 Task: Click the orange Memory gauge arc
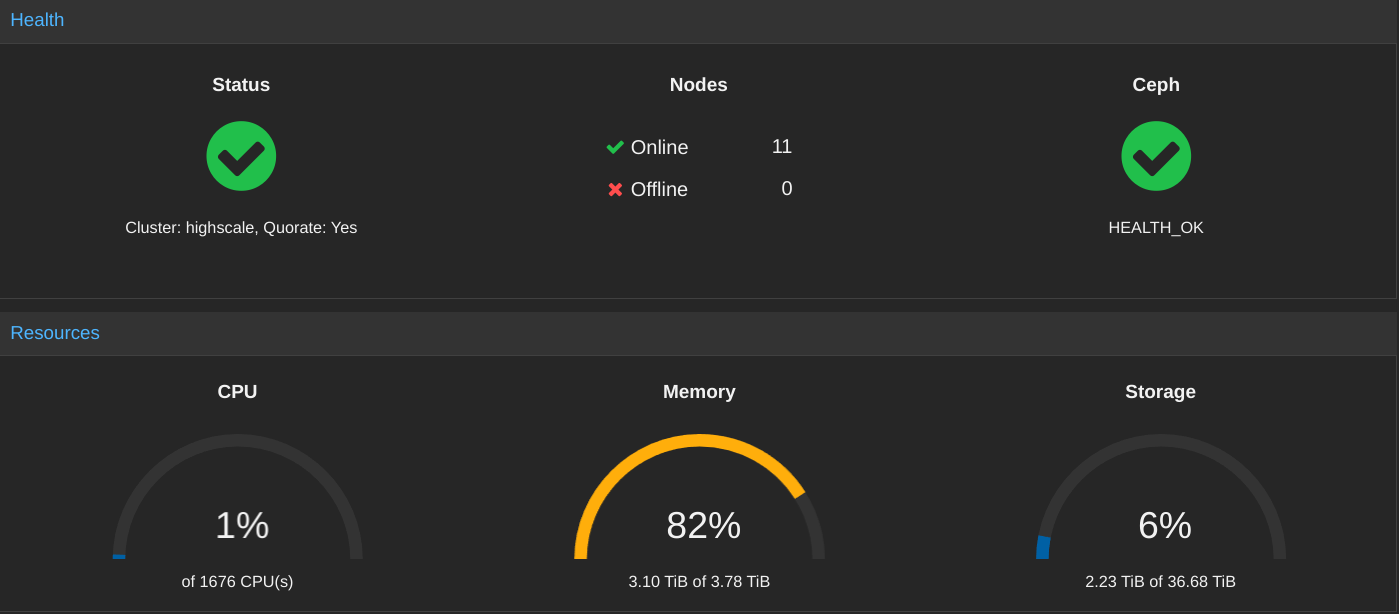coord(699,440)
